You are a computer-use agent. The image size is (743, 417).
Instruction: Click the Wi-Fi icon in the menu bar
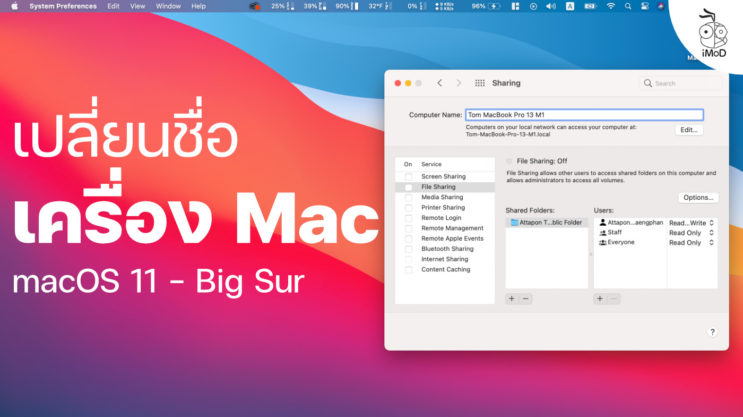point(611,6)
